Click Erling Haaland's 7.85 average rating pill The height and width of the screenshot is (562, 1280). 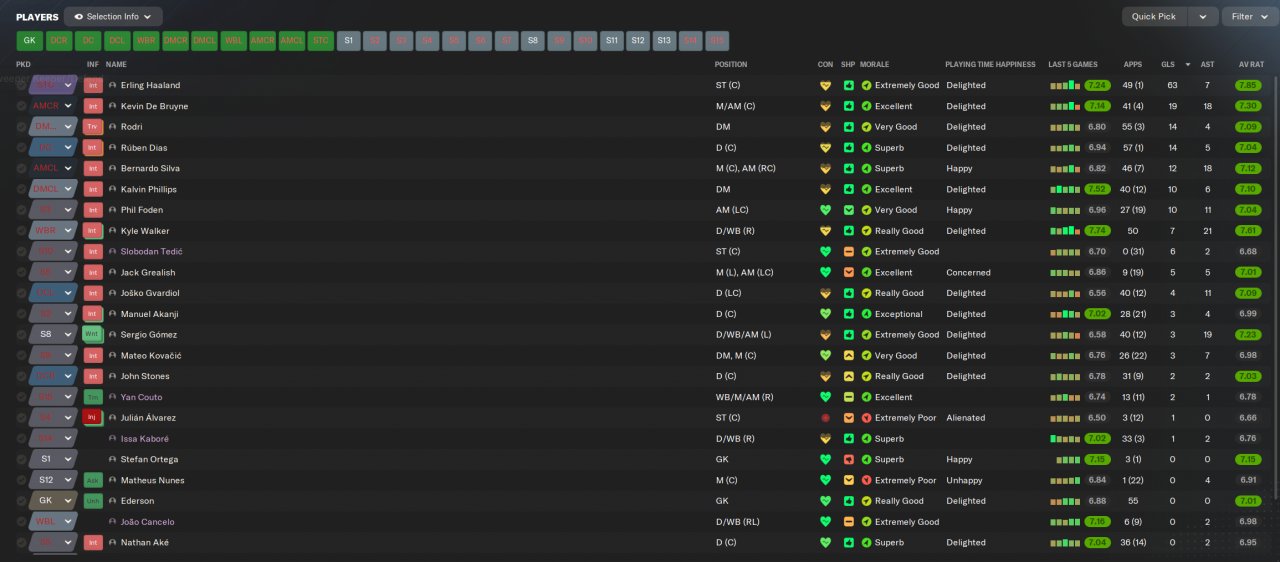[1248, 85]
